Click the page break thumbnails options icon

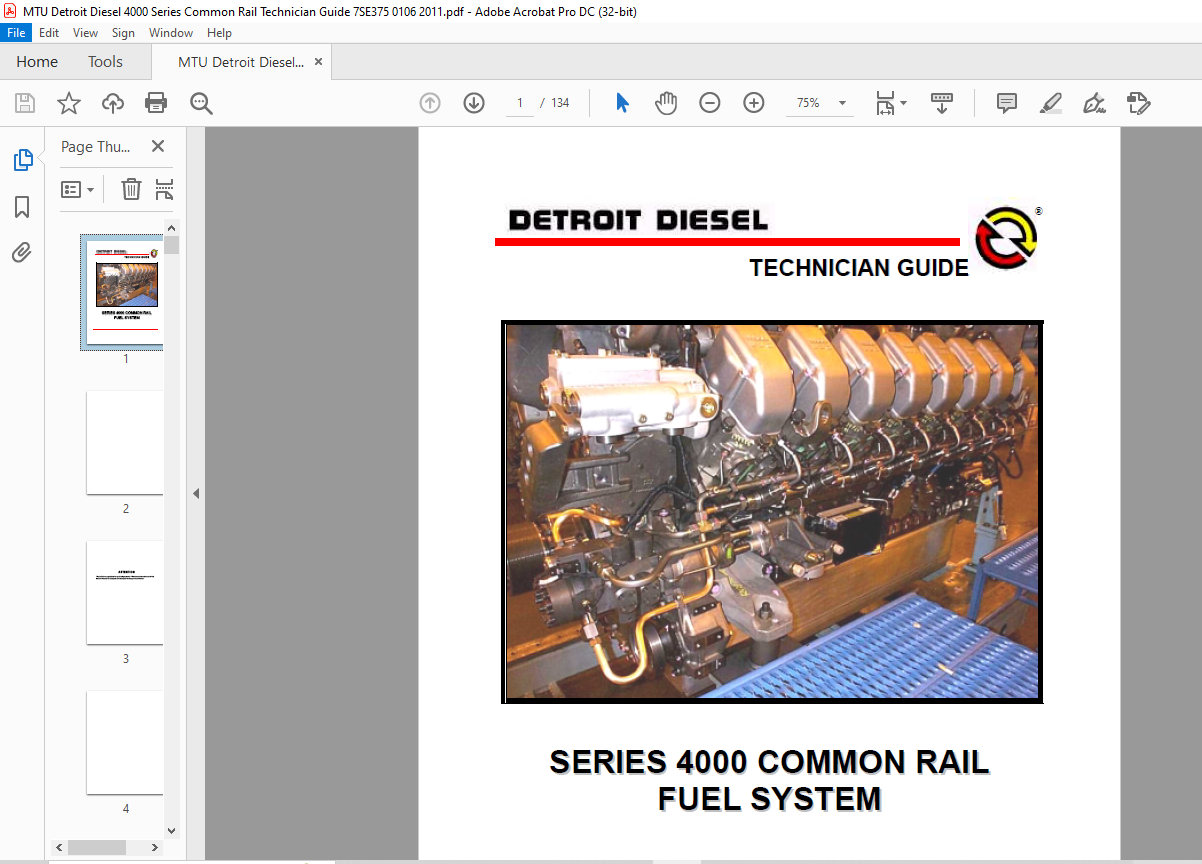tap(164, 189)
